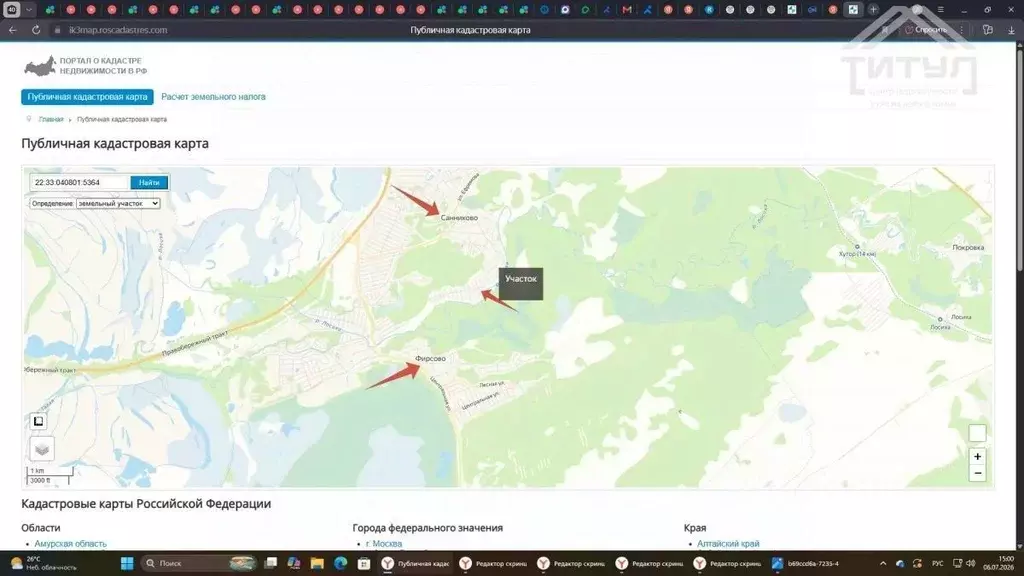Image resolution: width=1024 pixels, height=576 pixels.
Task: Switch to 'Расчет земельного налога' tab
Action: point(214,97)
